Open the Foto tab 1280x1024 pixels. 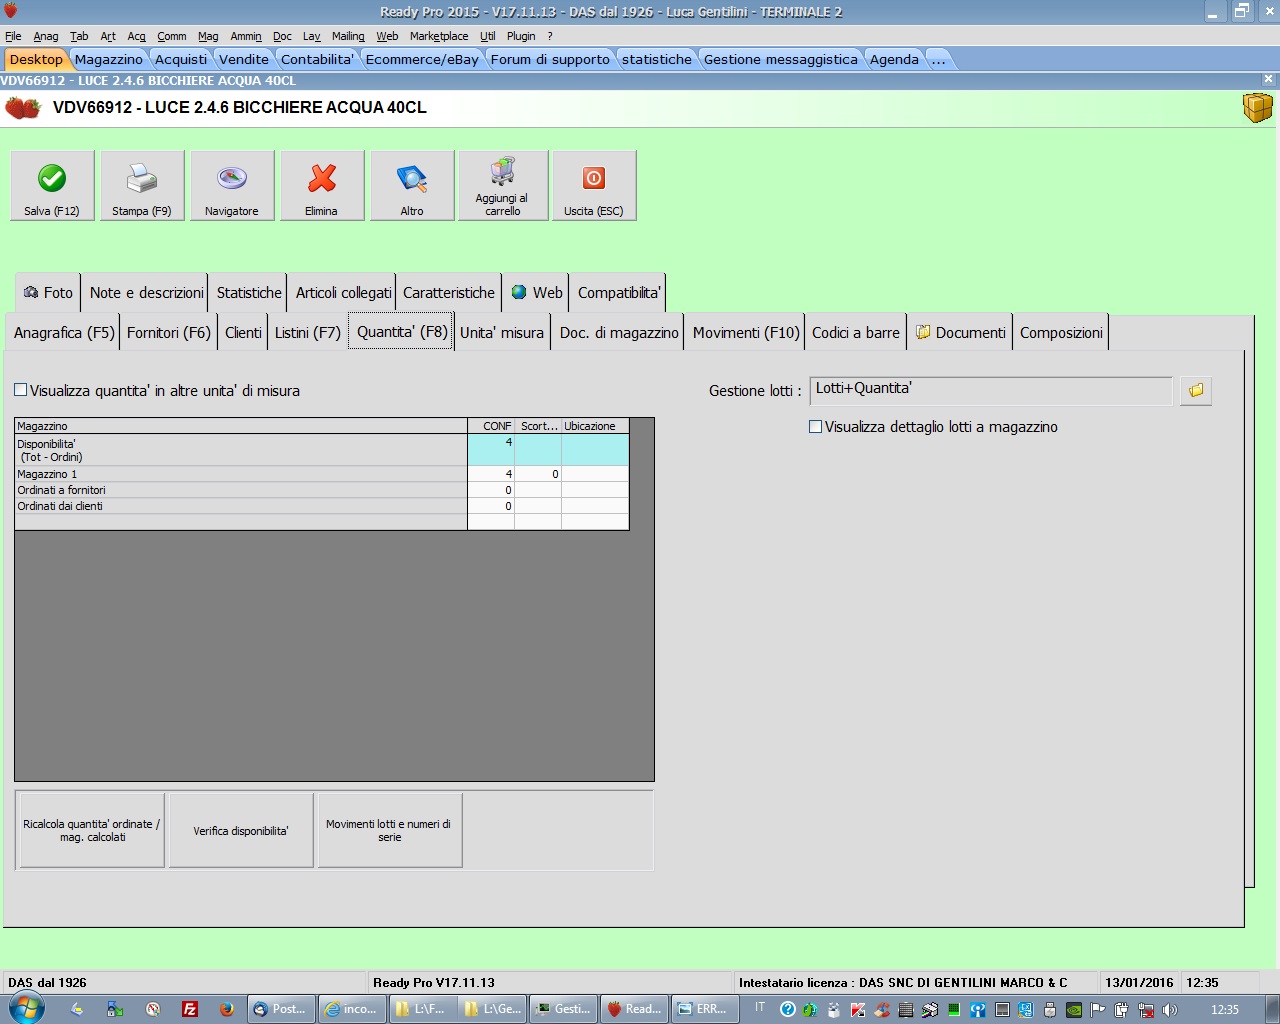click(x=48, y=293)
